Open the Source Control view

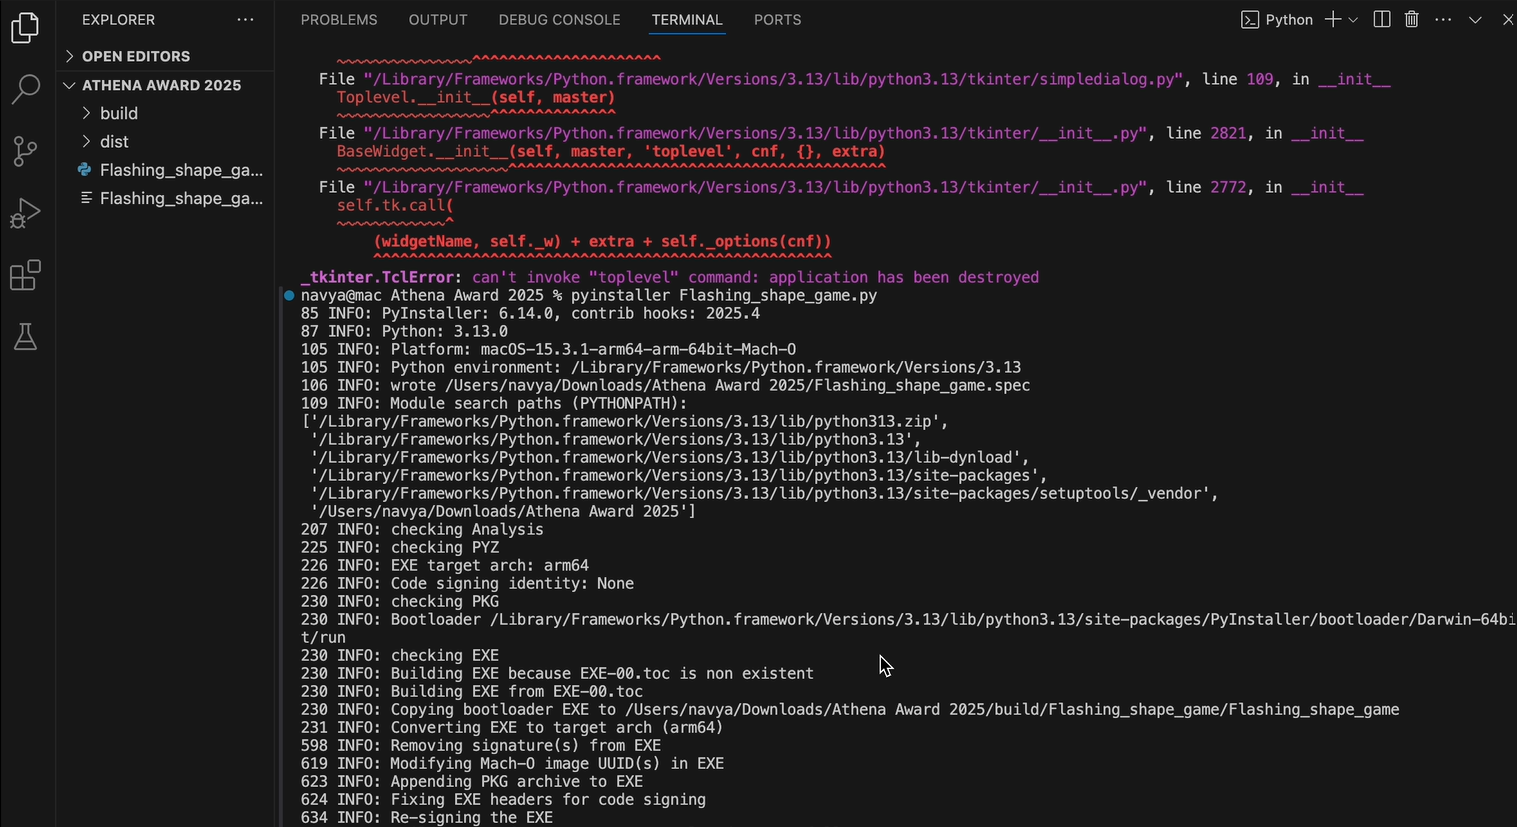(x=25, y=151)
